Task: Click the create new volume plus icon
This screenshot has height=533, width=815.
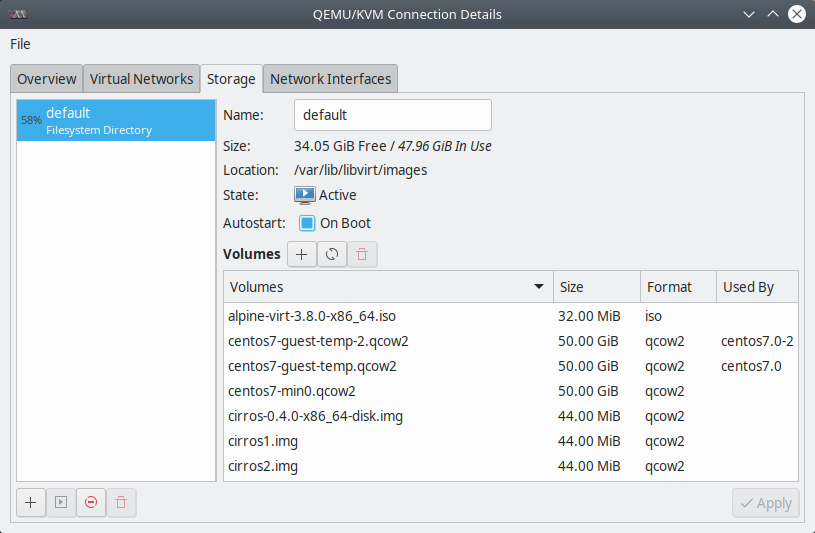Action: tap(301, 254)
